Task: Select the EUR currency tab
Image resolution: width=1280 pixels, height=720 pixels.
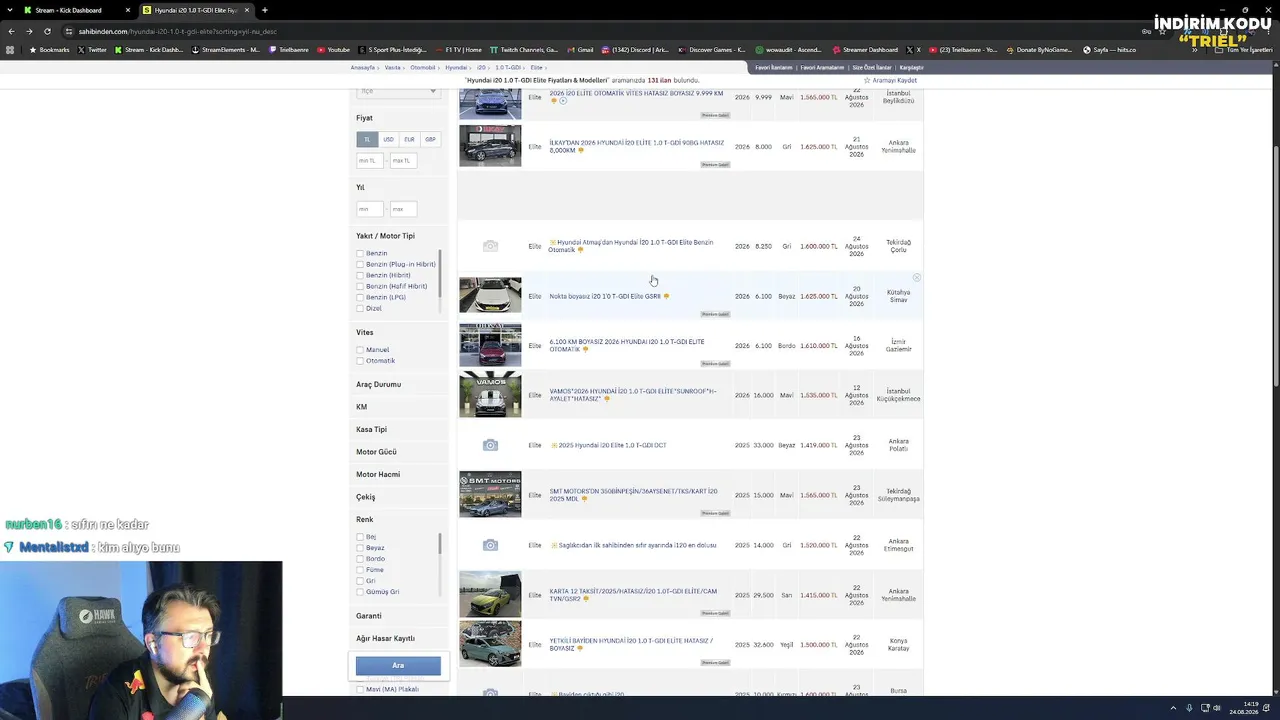Action: pos(409,139)
